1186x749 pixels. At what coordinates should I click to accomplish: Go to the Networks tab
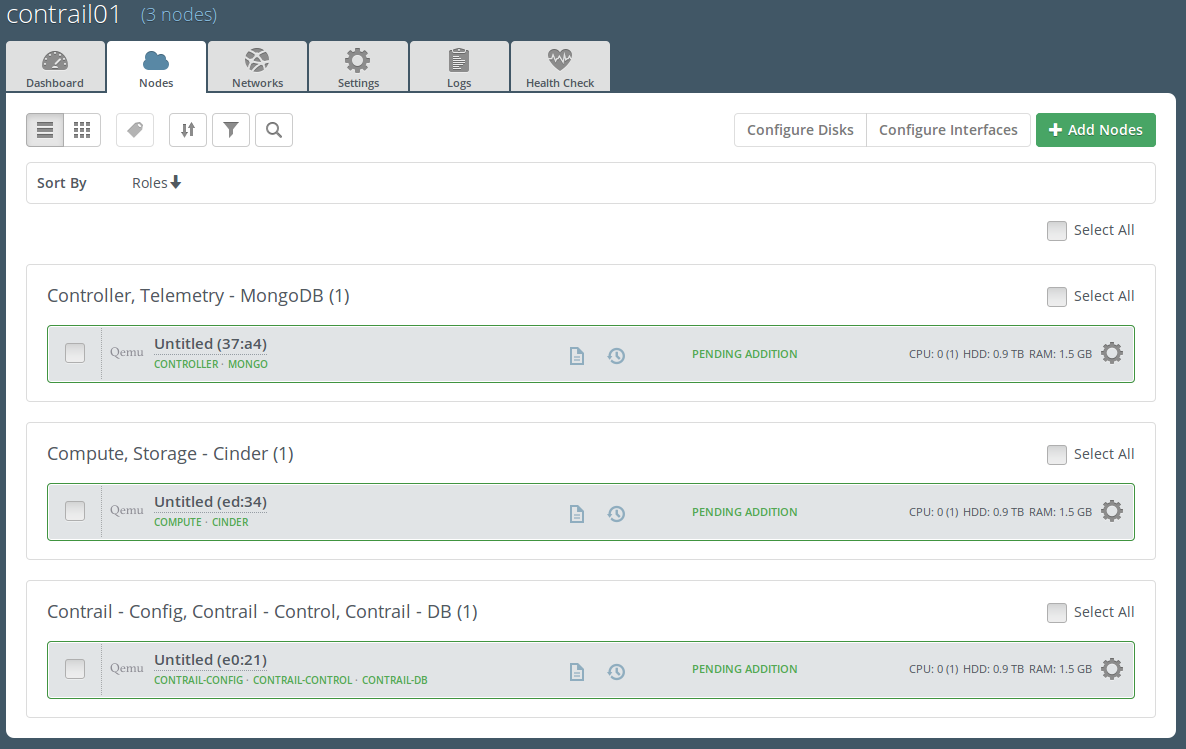coord(257,67)
